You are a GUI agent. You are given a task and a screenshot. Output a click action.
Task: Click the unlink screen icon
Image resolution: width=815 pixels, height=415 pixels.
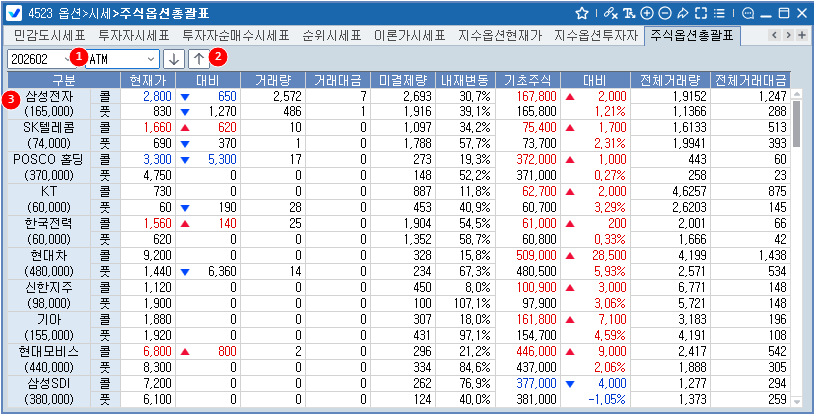click(611, 13)
